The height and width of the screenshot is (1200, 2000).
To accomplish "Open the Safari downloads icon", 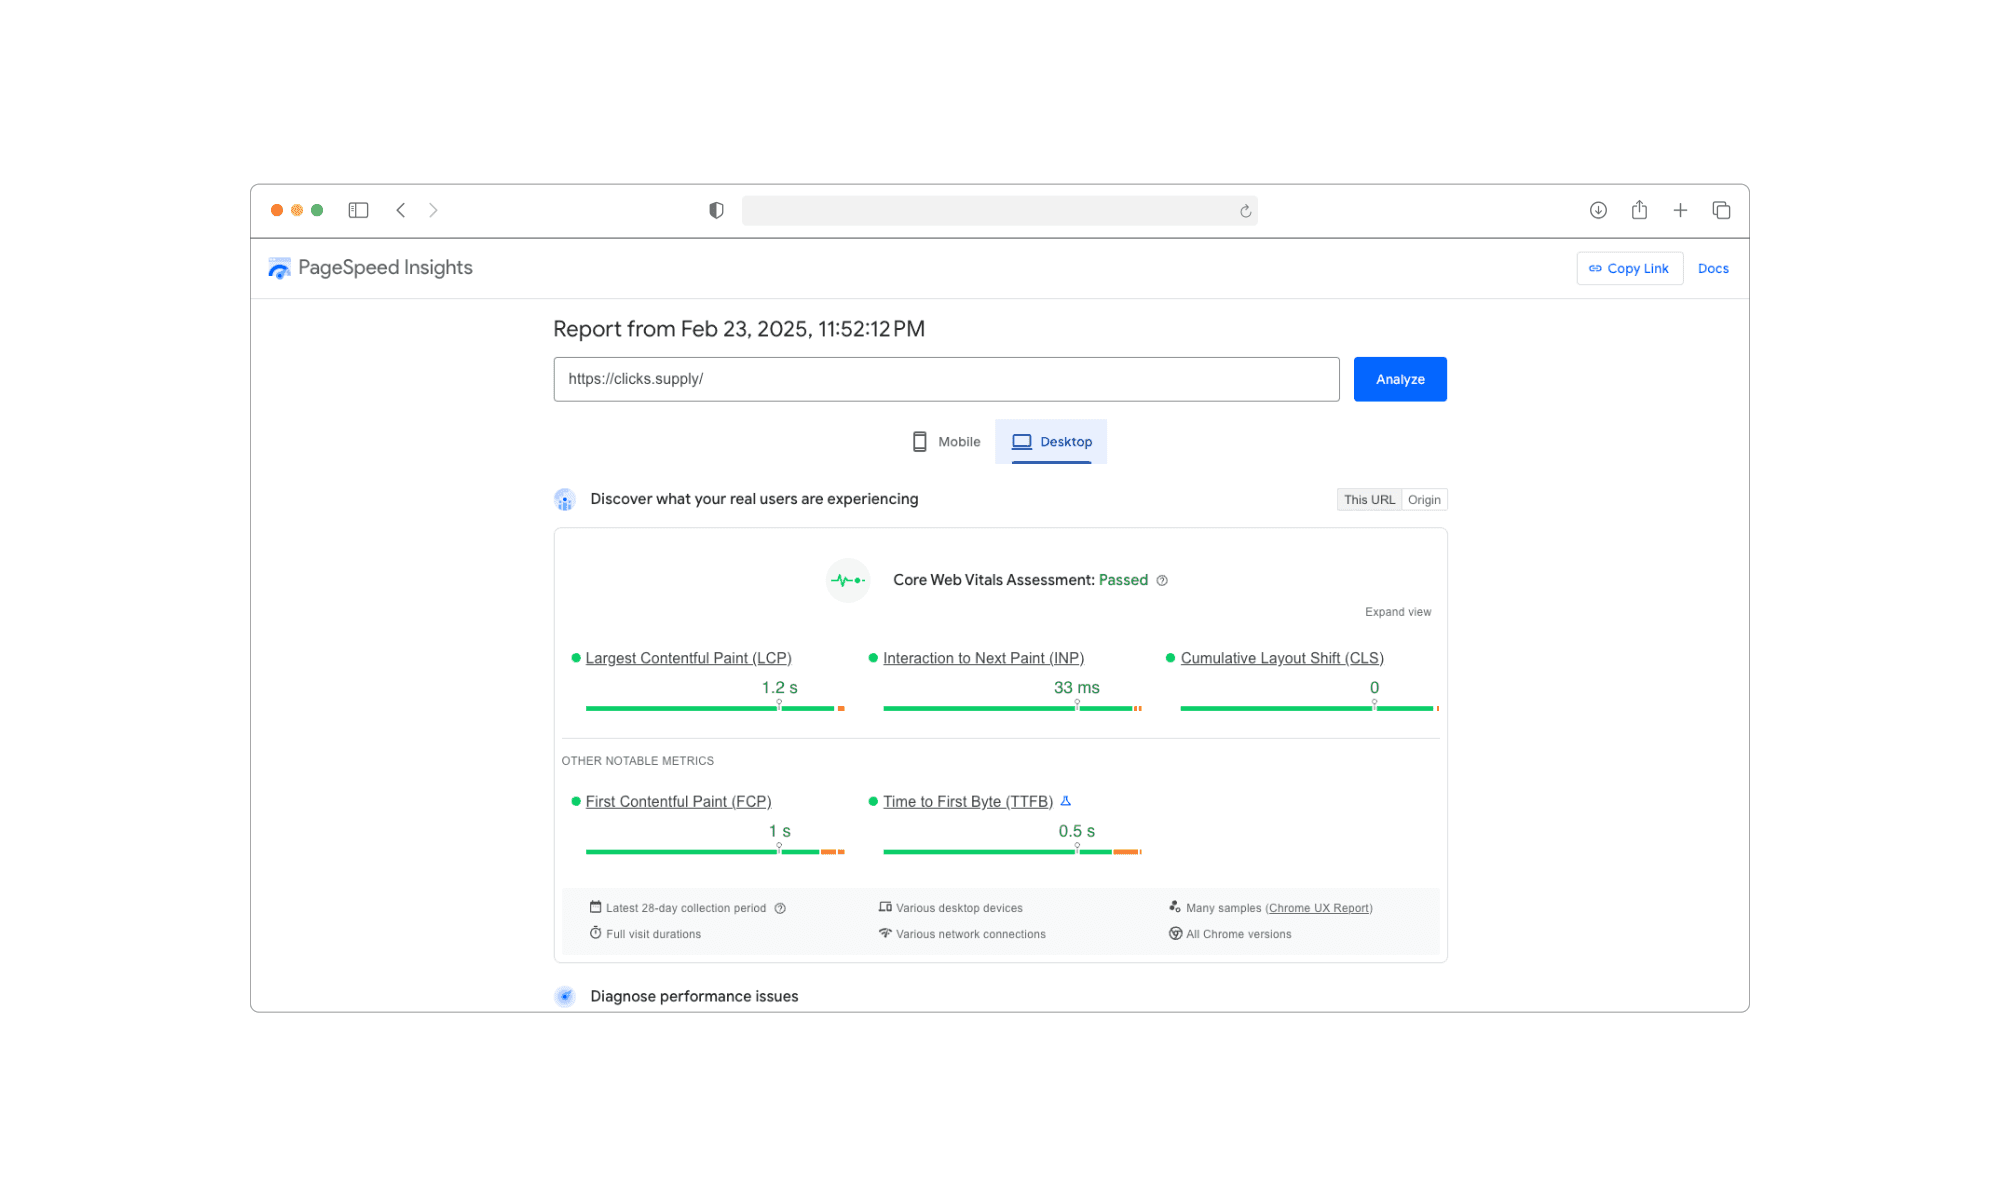I will 1598,210.
